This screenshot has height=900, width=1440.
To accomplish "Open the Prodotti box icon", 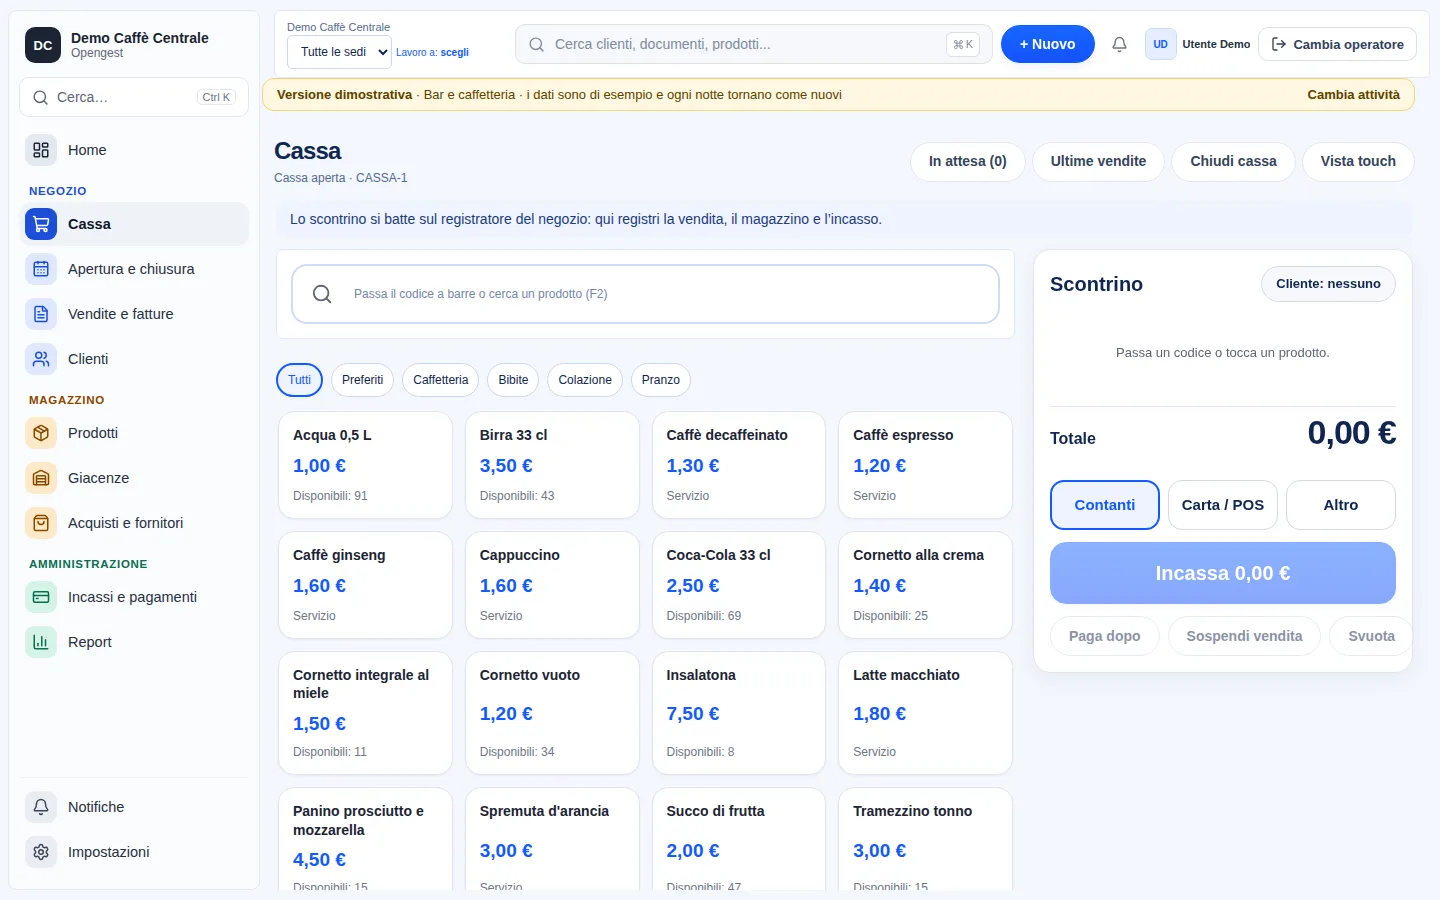I will tap(41, 433).
